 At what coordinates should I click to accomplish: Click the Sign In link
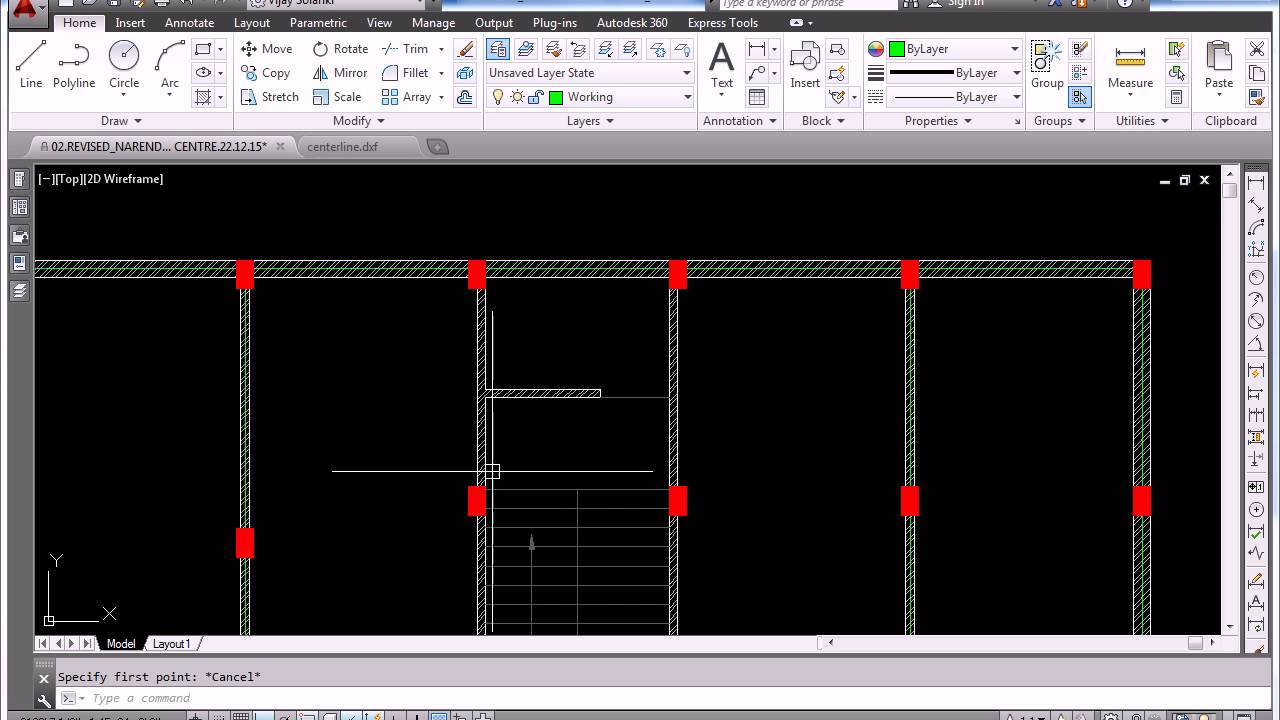coord(965,4)
